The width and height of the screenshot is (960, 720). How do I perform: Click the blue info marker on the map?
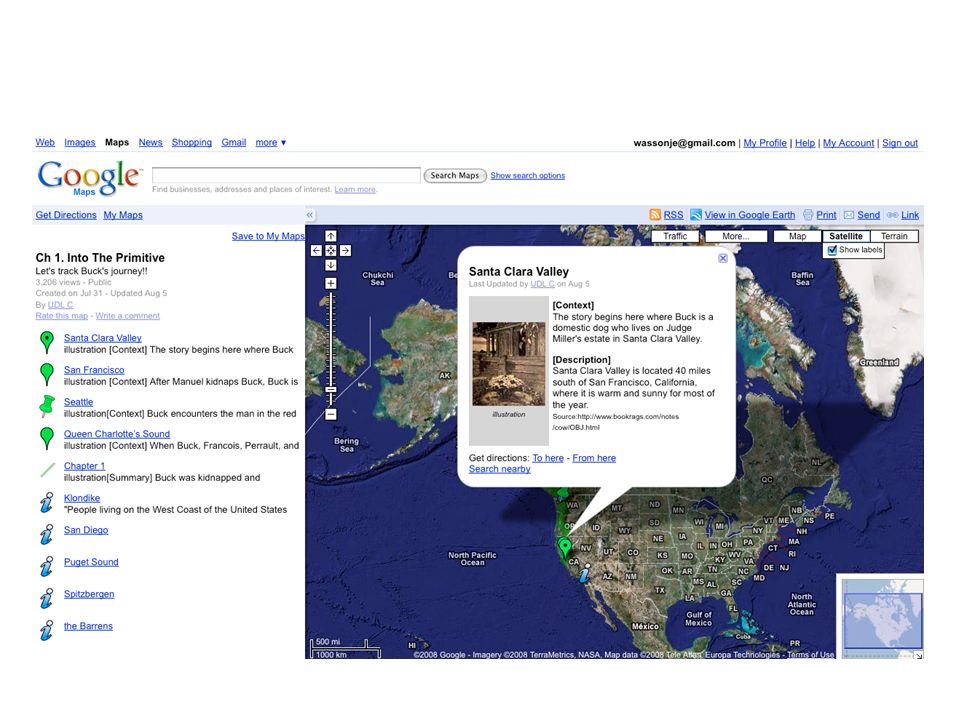tap(585, 573)
